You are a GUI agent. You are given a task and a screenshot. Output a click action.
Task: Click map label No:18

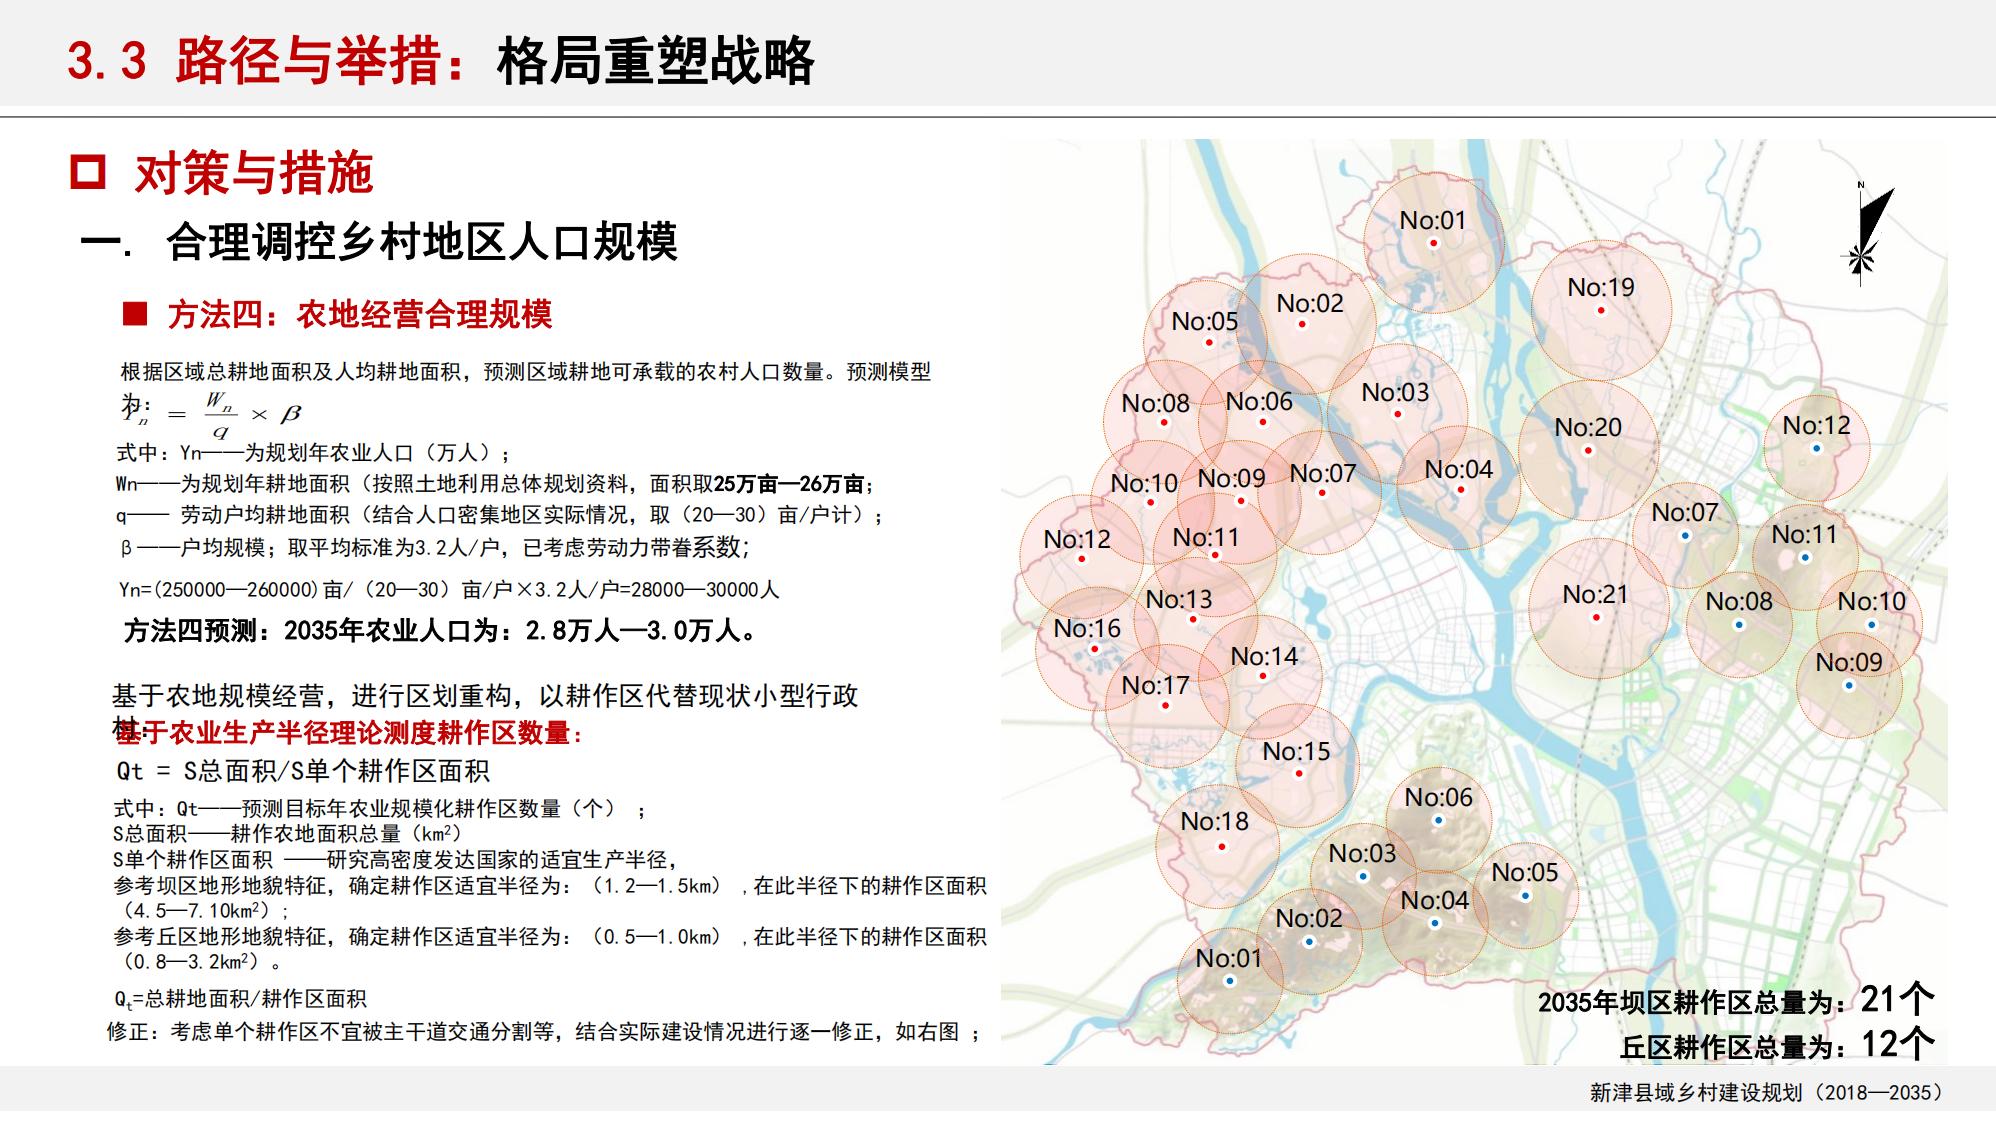1214,821
